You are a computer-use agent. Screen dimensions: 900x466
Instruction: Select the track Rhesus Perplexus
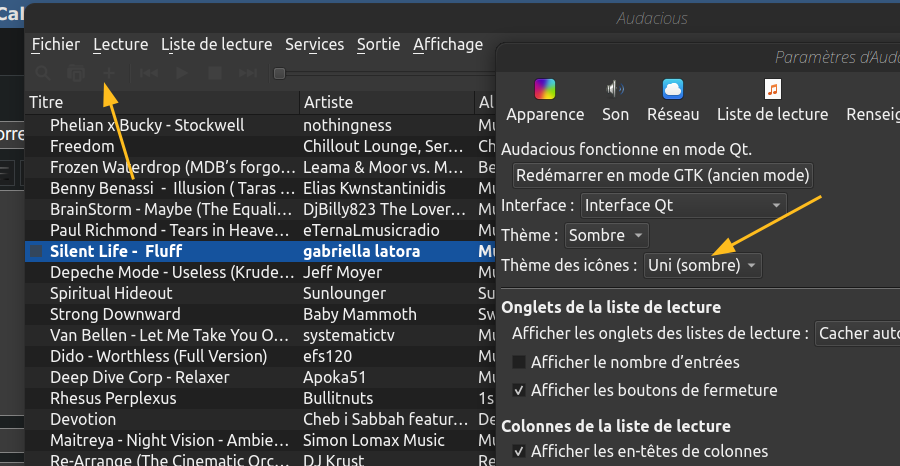coord(113,398)
